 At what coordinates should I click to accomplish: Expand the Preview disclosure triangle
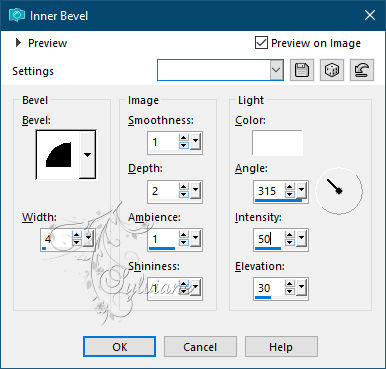point(18,43)
